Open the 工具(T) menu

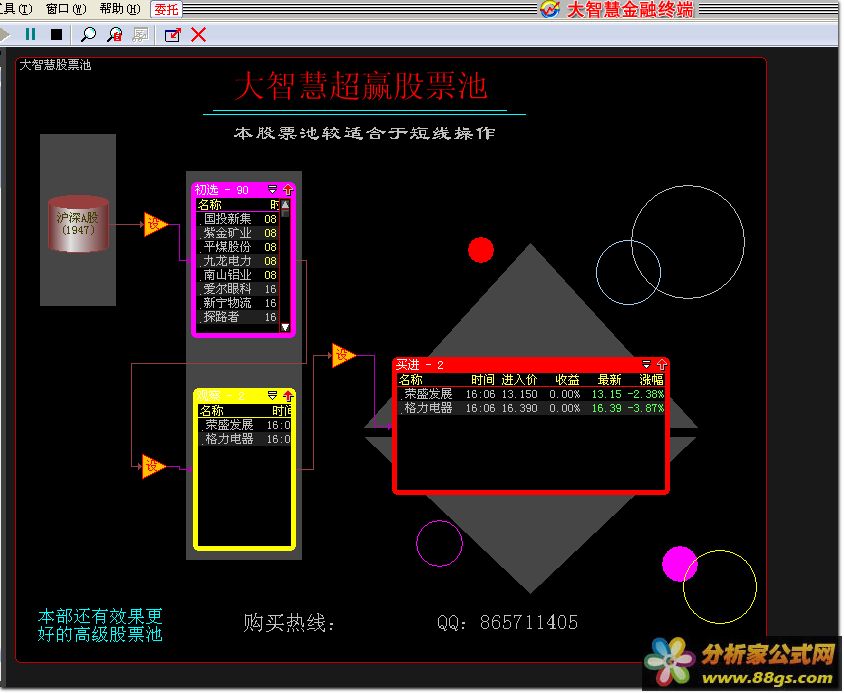16,9
